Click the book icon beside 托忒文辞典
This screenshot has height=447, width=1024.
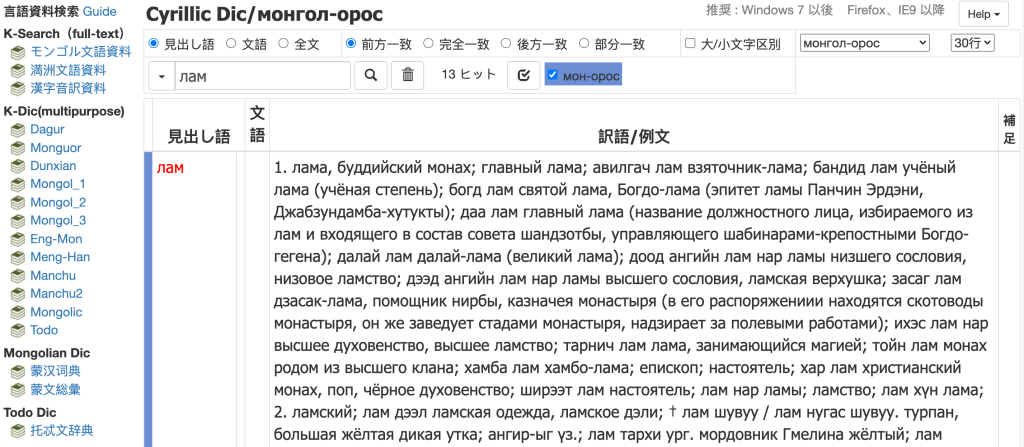tap(17, 431)
